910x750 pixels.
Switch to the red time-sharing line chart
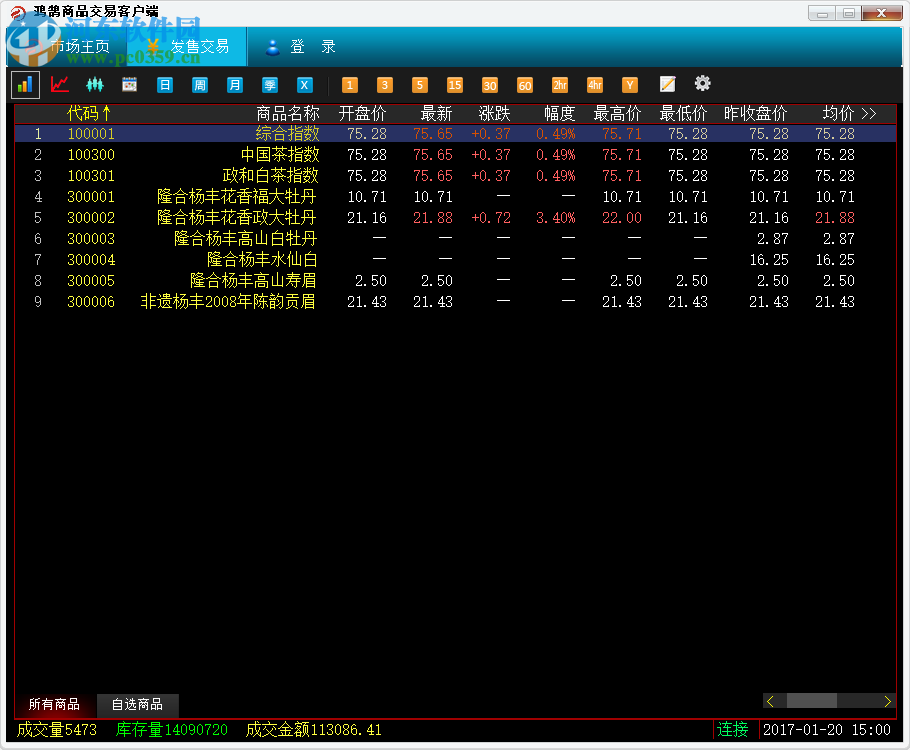tap(60, 85)
